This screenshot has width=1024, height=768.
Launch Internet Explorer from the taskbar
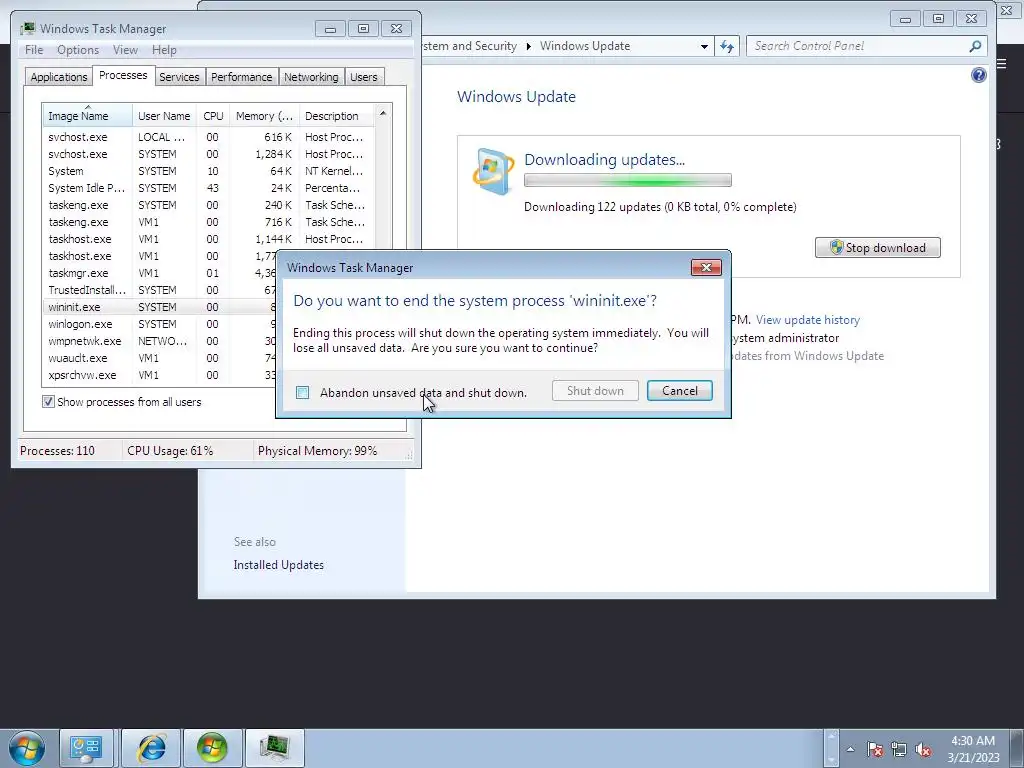click(152, 748)
